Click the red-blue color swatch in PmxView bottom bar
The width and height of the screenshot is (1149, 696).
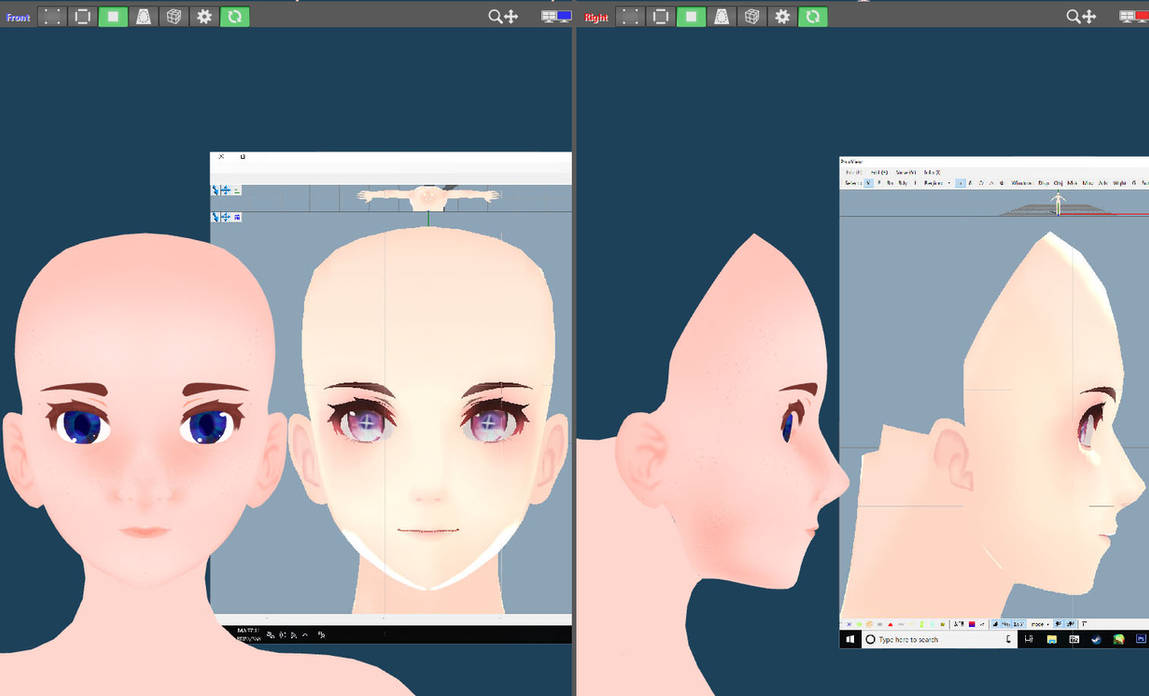coord(972,624)
